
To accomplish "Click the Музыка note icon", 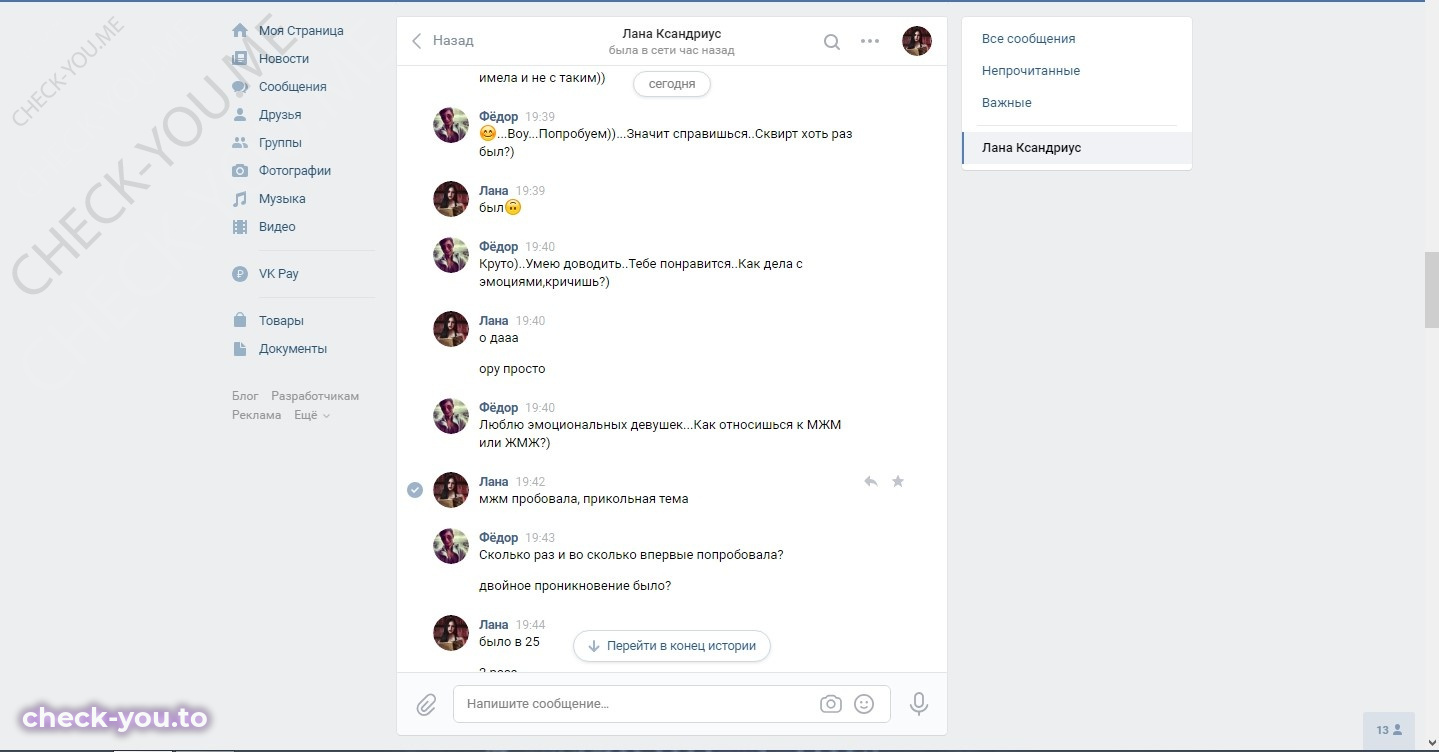I will coord(240,199).
